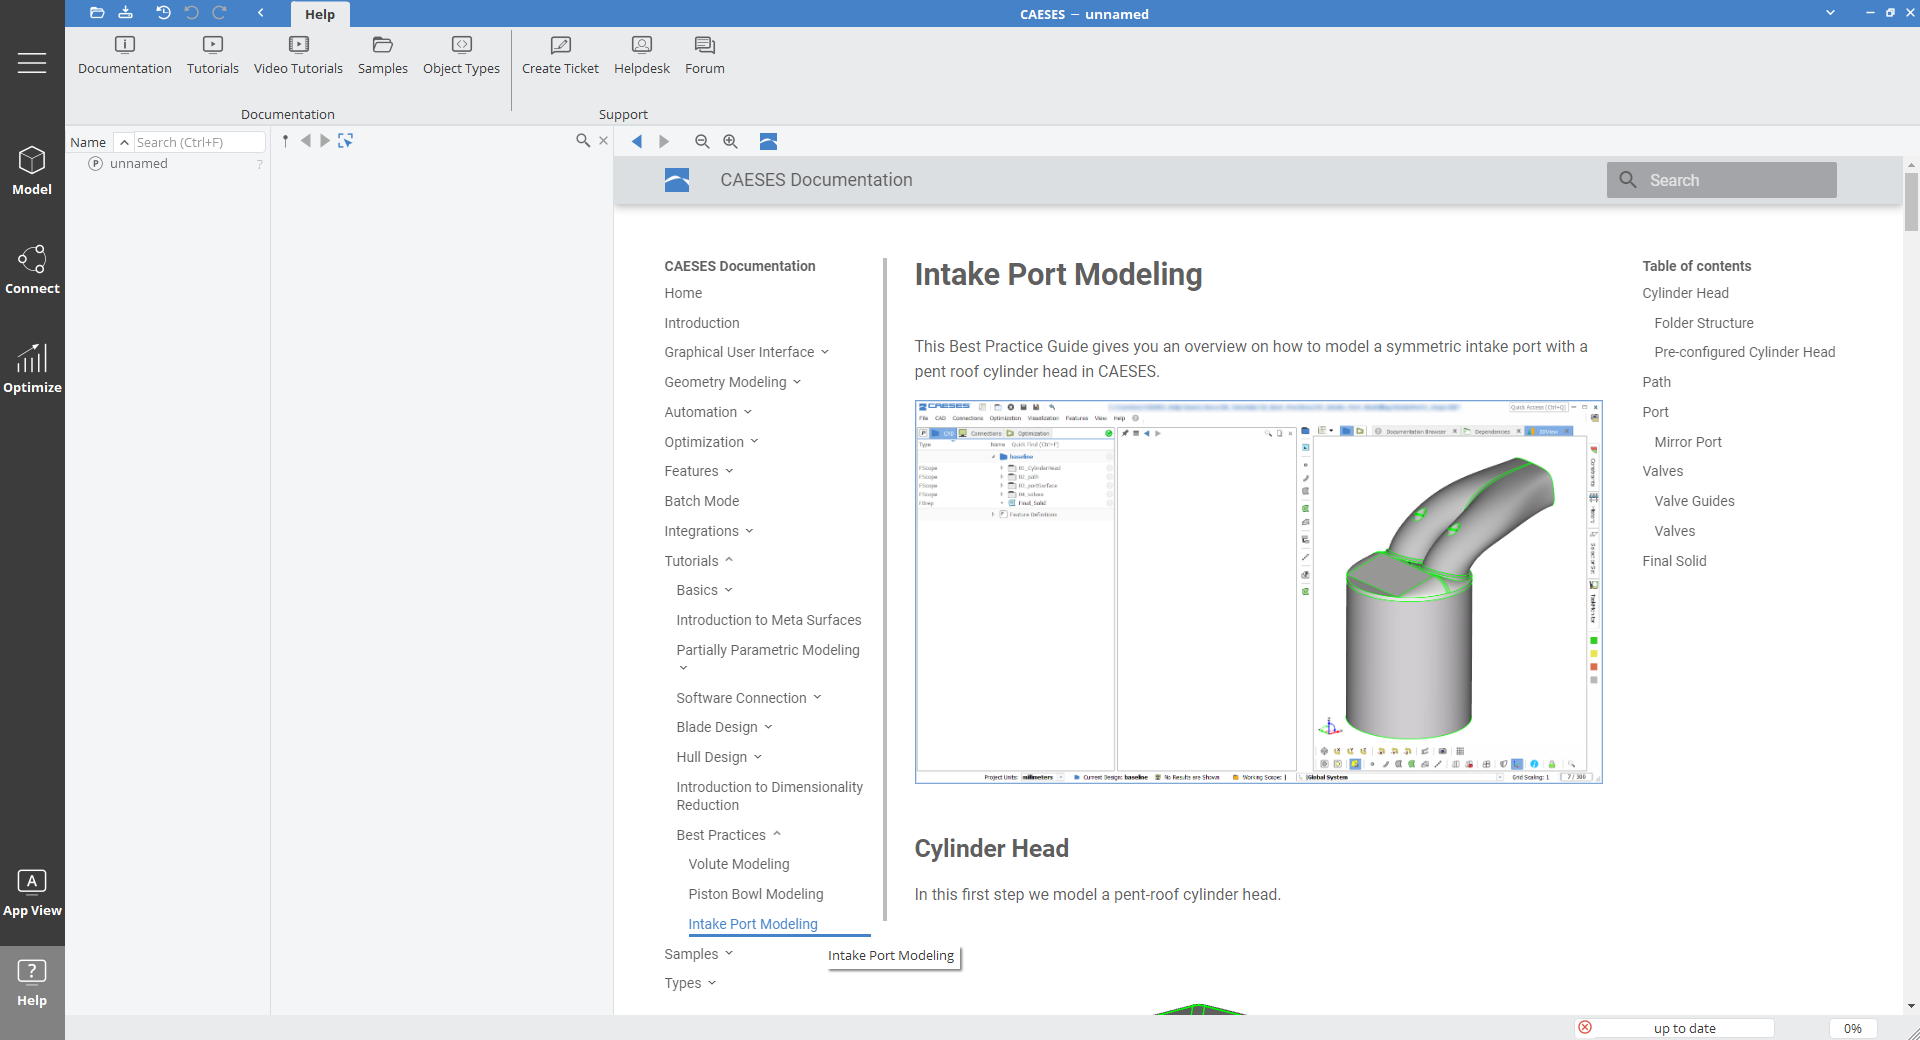The width and height of the screenshot is (1920, 1040).
Task: Expand the Integrations section
Action: tap(749, 531)
